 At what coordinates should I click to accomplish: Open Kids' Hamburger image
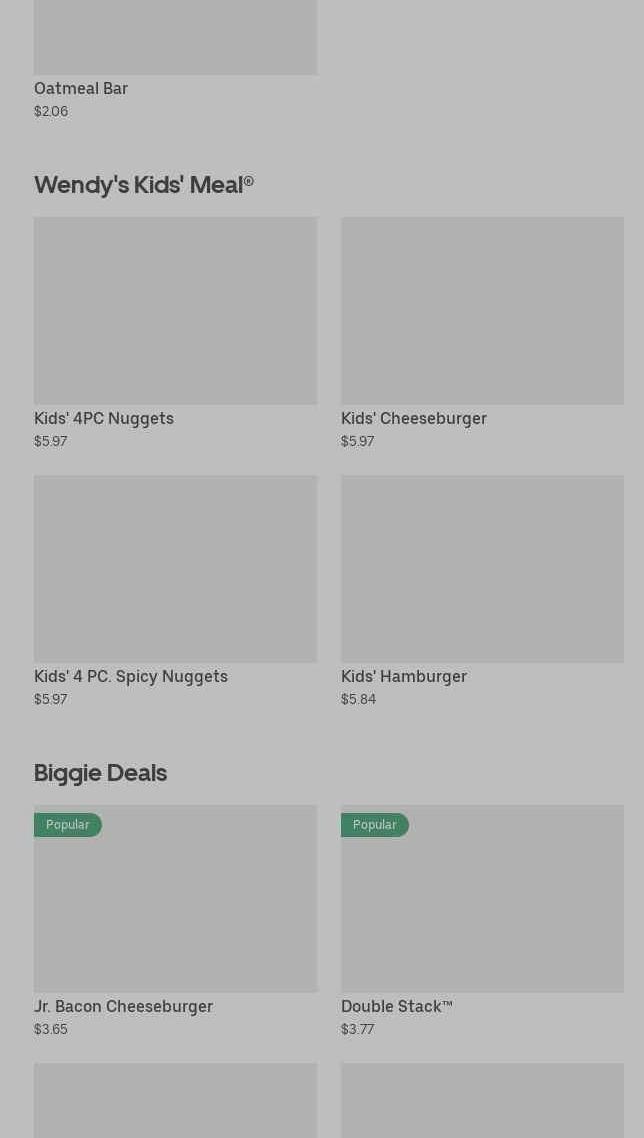[483, 569]
